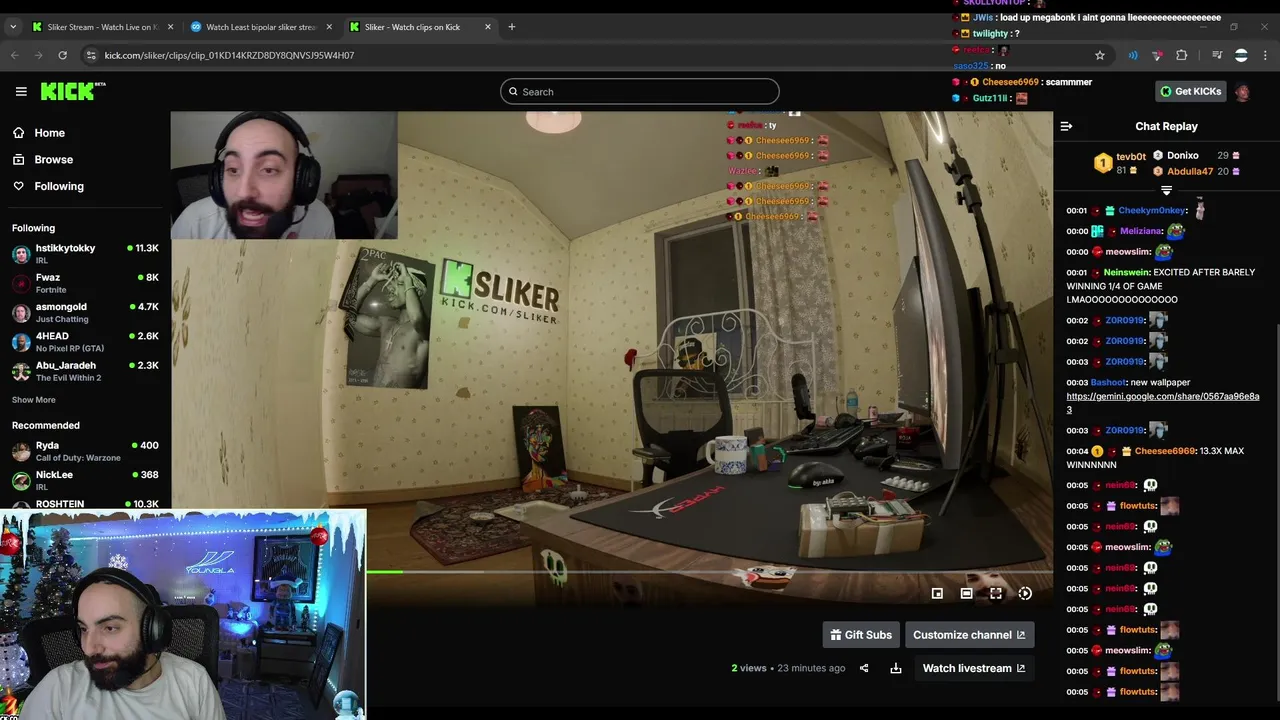1280x720 pixels.
Task: Open hstikkytokky channel in Following list
Action: coord(85,253)
